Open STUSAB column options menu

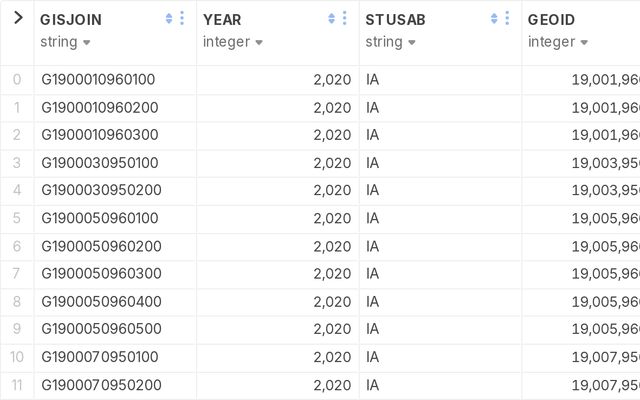pos(508,19)
